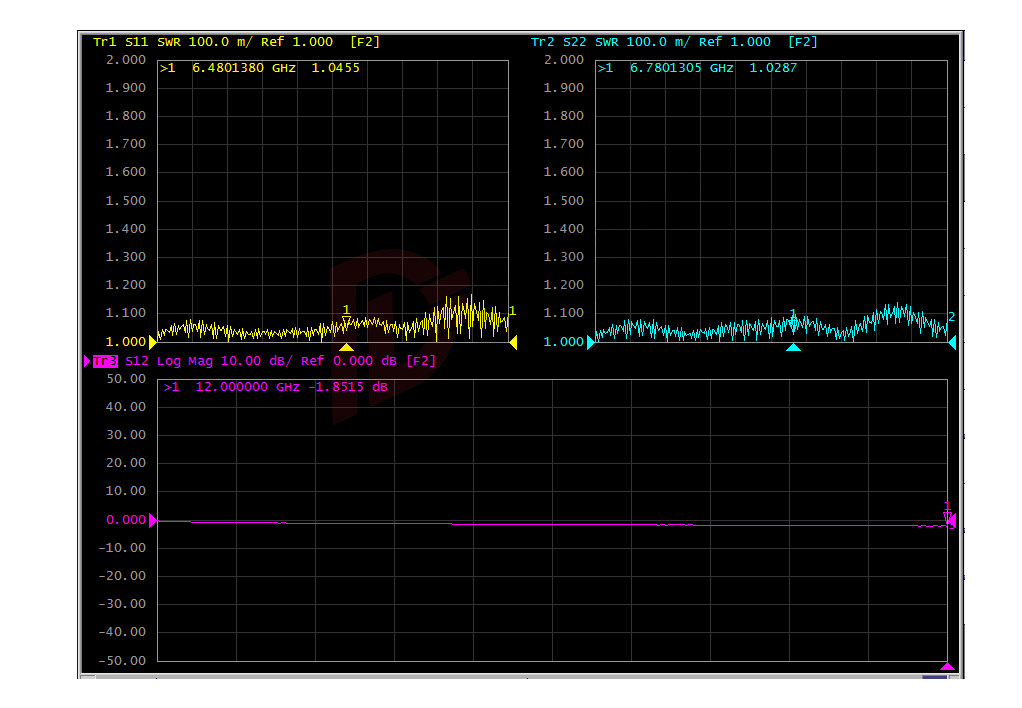Select marker 1 on the yellow S11 trace

pos(346,314)
